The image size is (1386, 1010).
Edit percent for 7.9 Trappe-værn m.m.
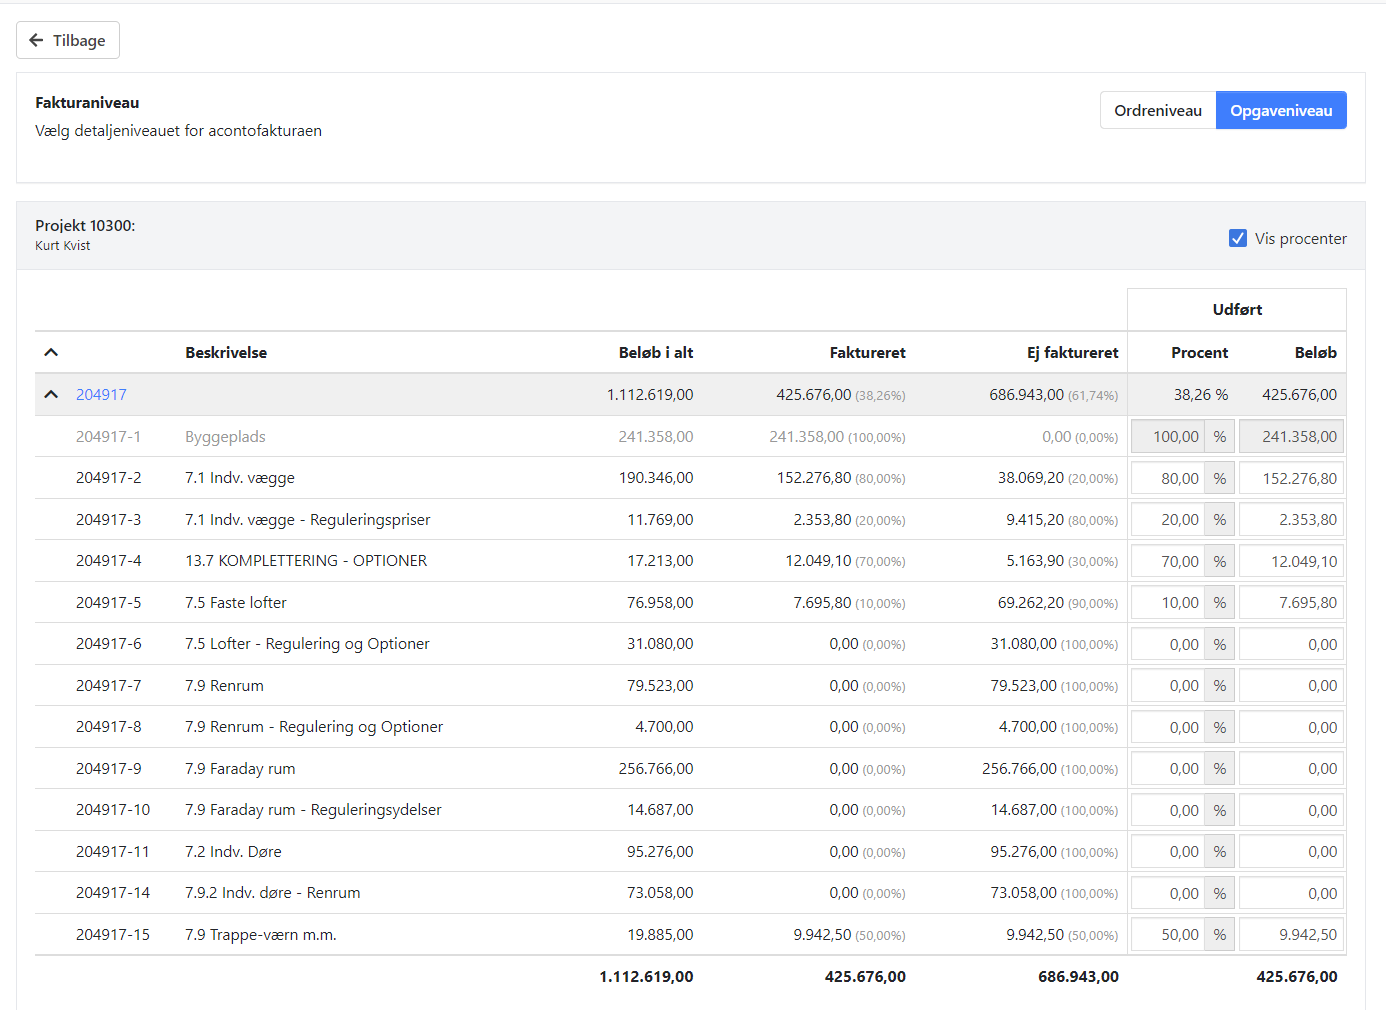(1167, 935)
